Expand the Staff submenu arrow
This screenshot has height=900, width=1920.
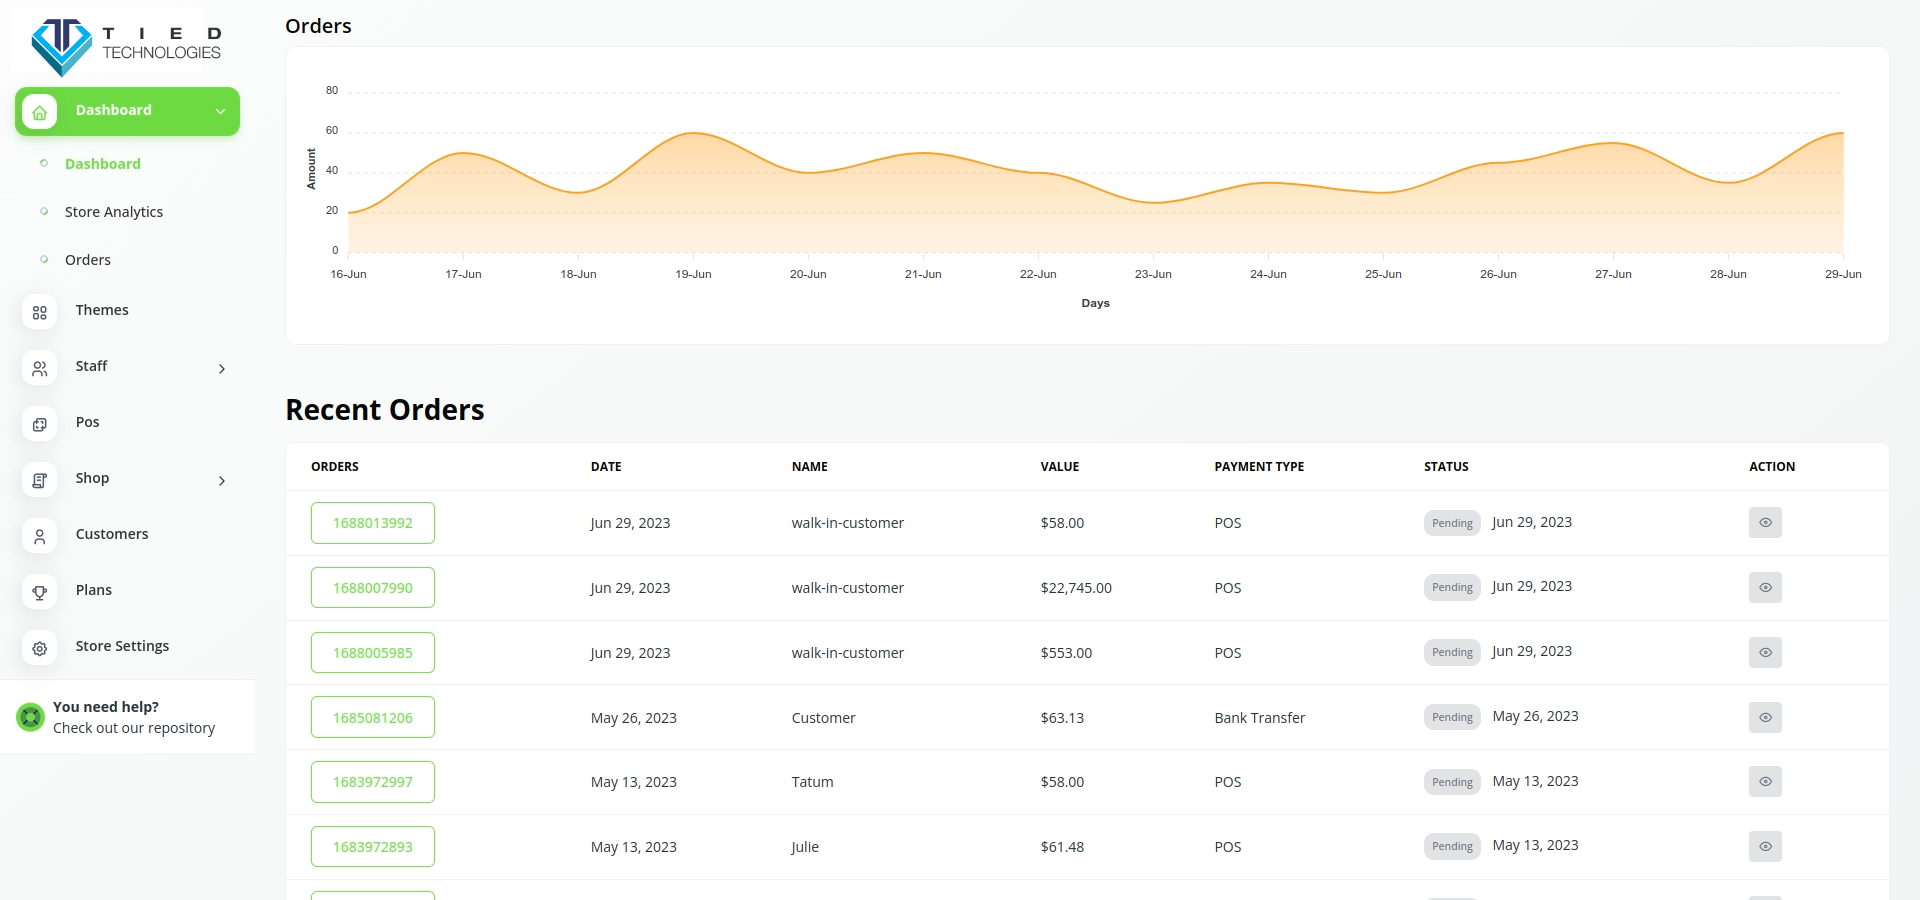click(221, 369)
